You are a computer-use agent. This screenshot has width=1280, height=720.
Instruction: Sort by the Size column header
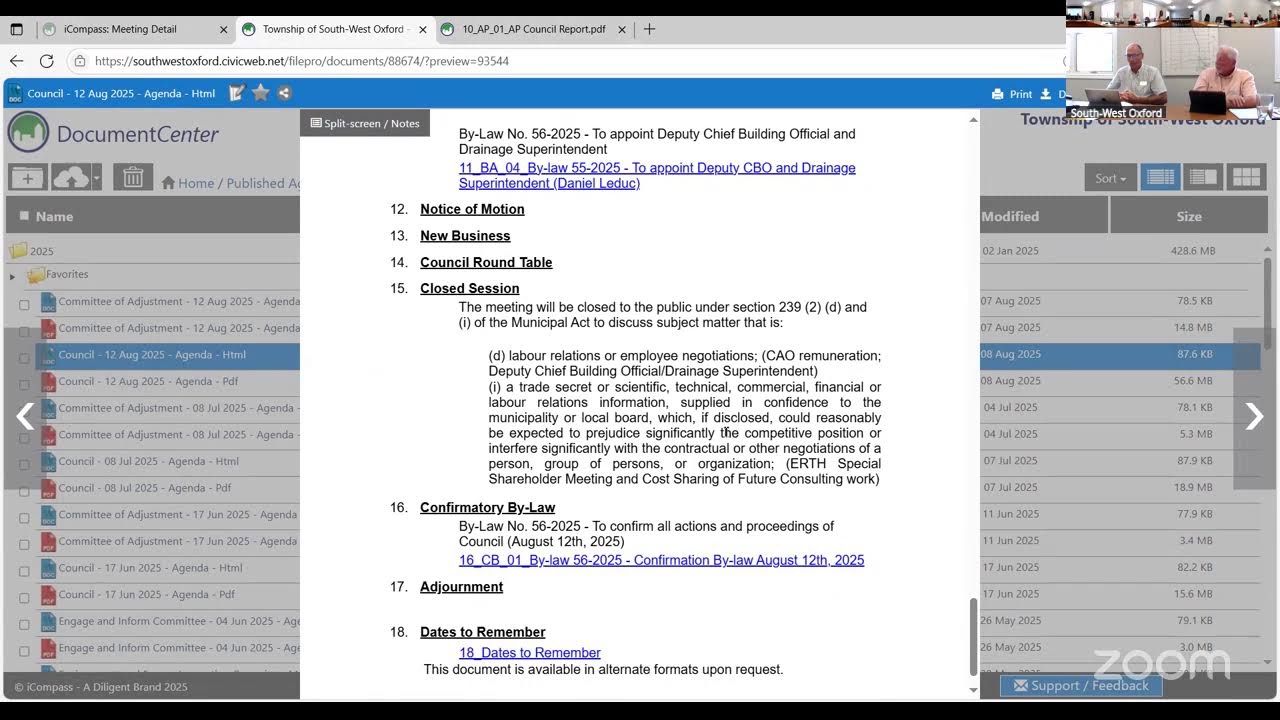tap(1189, 216)
